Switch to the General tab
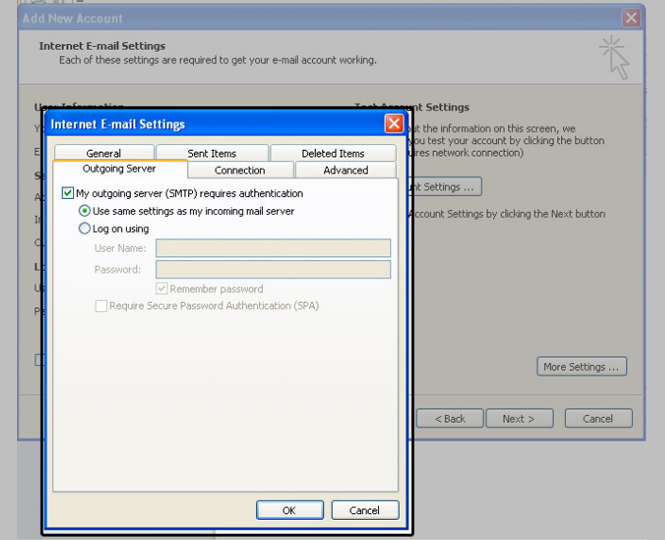Image resolution: width=665 pixels, height=540 pixels. tap(104, 154)
